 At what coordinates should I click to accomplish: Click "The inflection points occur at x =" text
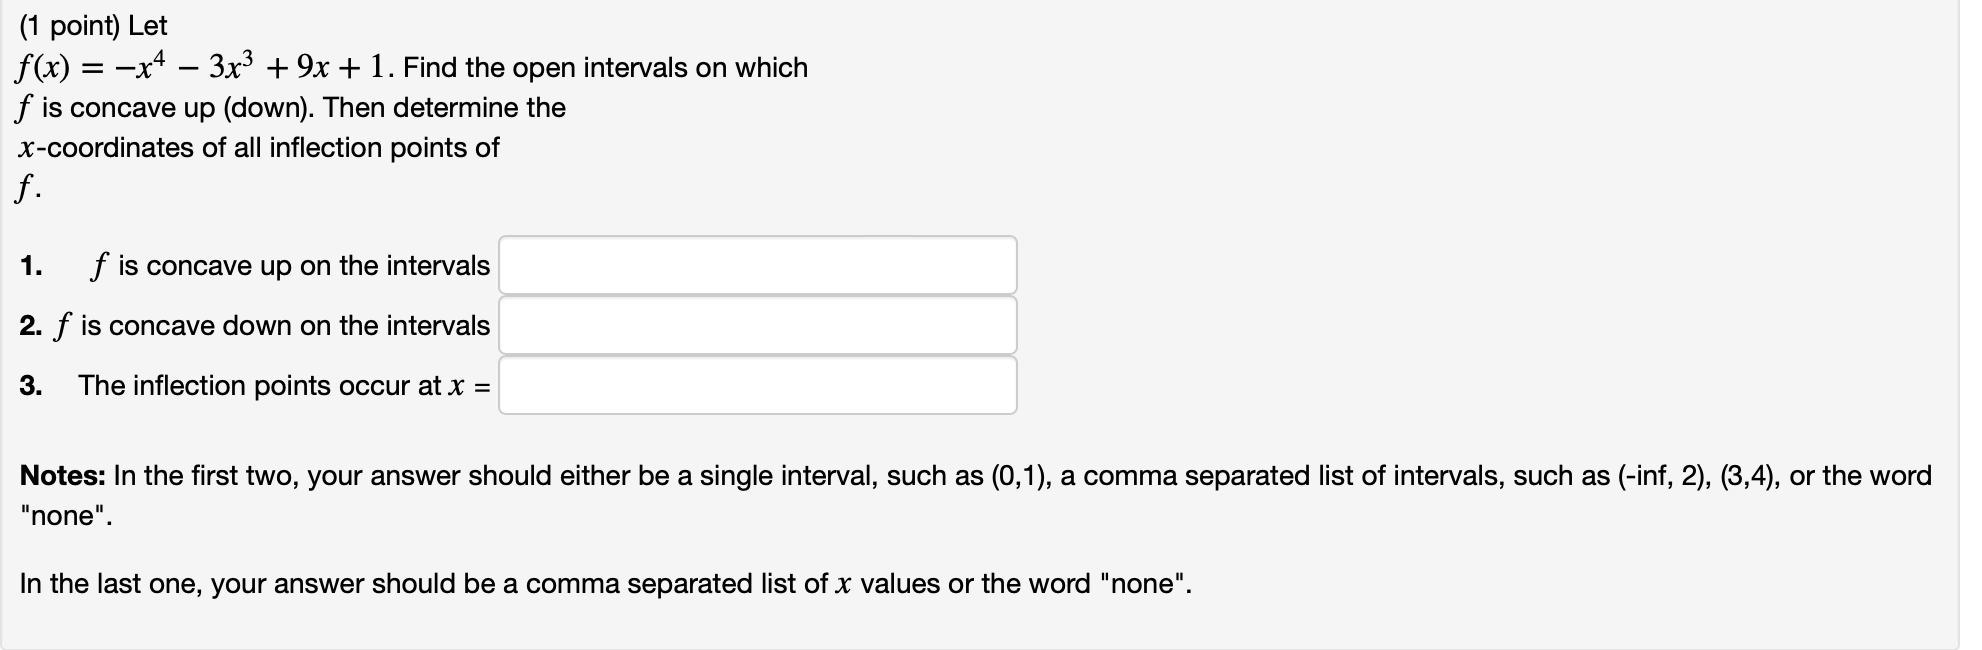pyautogui.click(x=285, y=386)
